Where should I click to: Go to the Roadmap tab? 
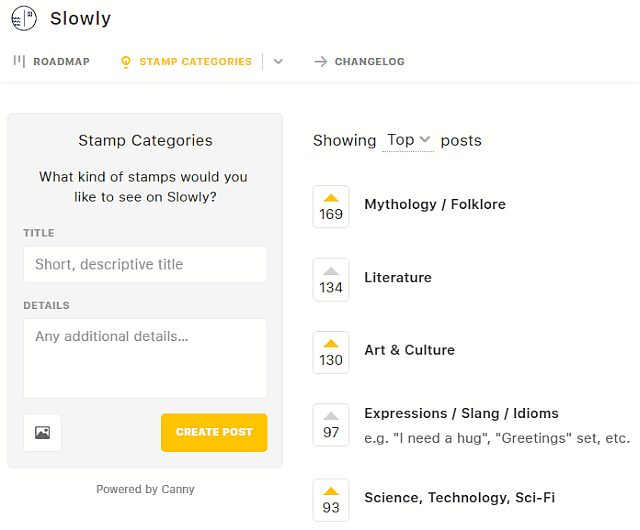(61, 62)
